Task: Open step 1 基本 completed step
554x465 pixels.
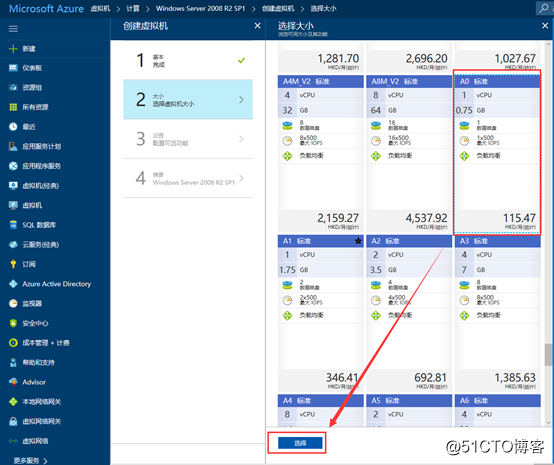Action: coord(188,60)
